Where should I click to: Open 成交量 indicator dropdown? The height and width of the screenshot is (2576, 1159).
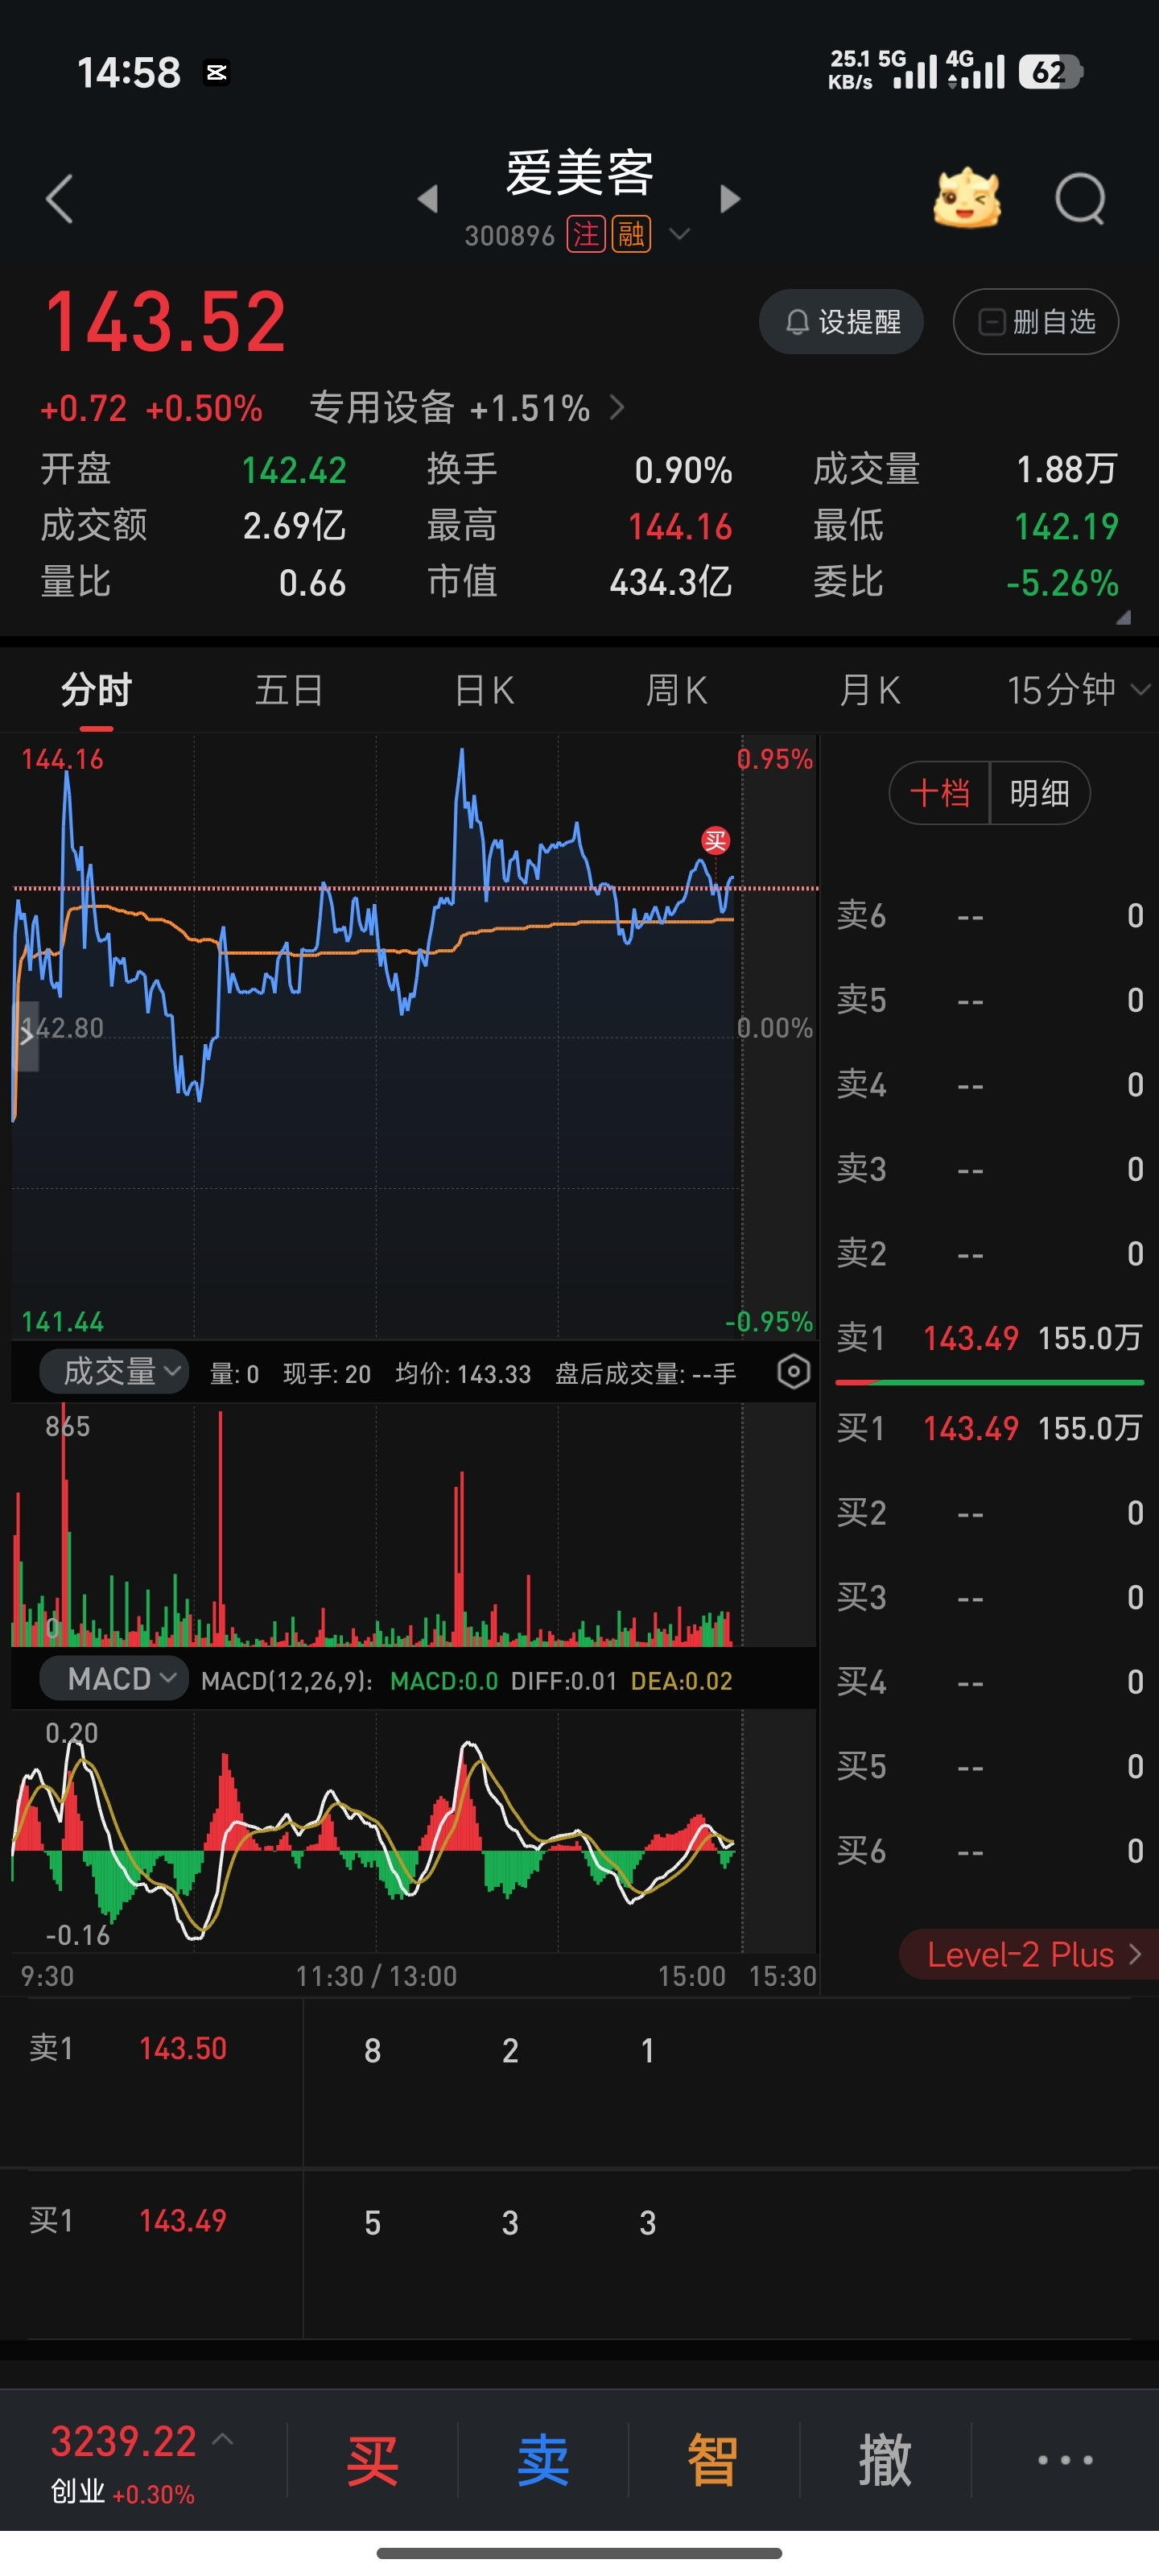(114, 1371)
